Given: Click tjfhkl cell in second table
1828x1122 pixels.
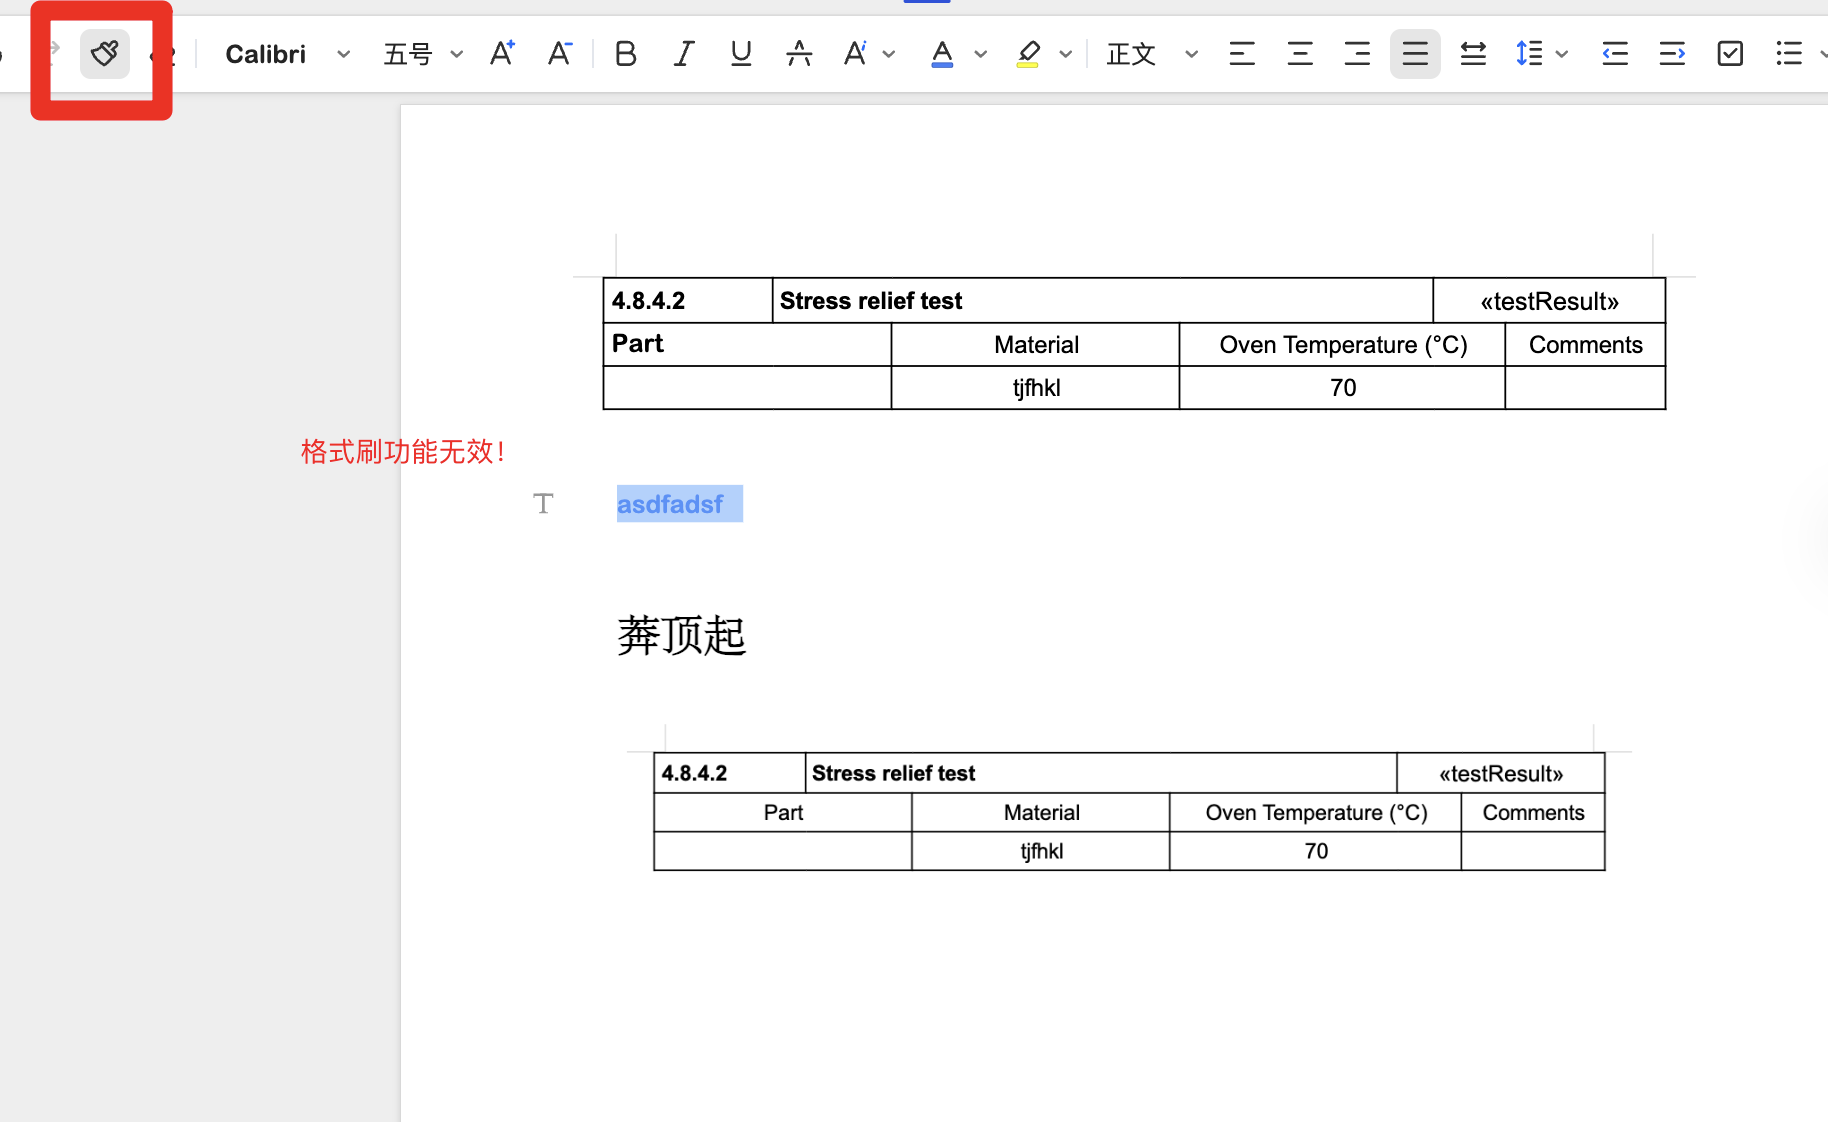Looking at the screenshot, I should pos(1041,851).
